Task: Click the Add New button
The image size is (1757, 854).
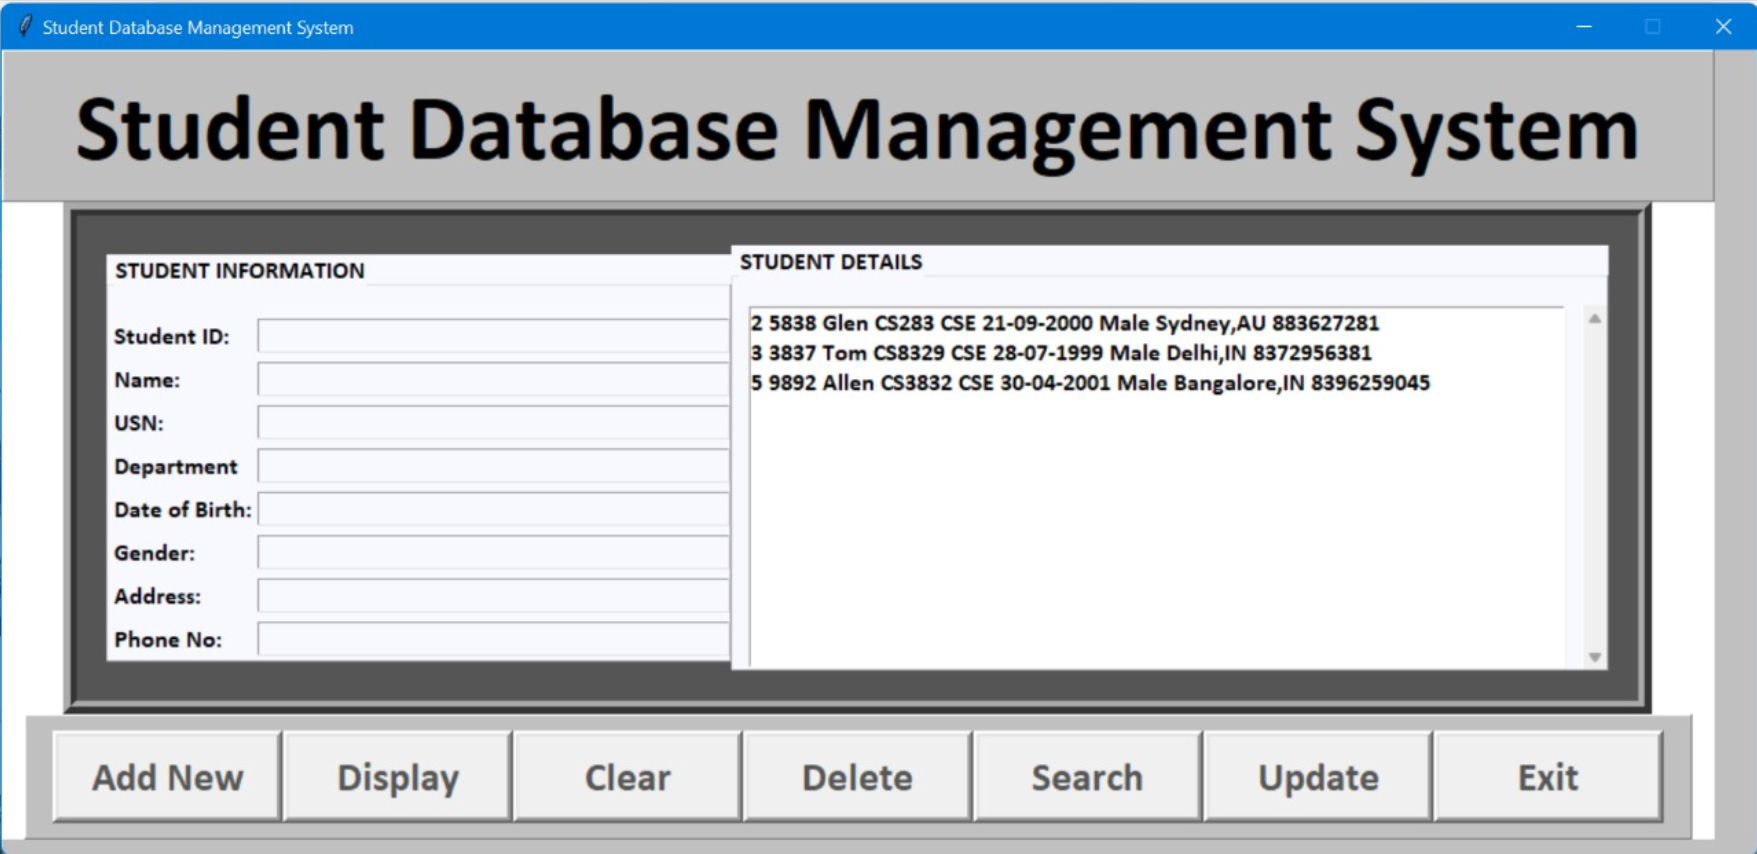Action: (167, 777)
